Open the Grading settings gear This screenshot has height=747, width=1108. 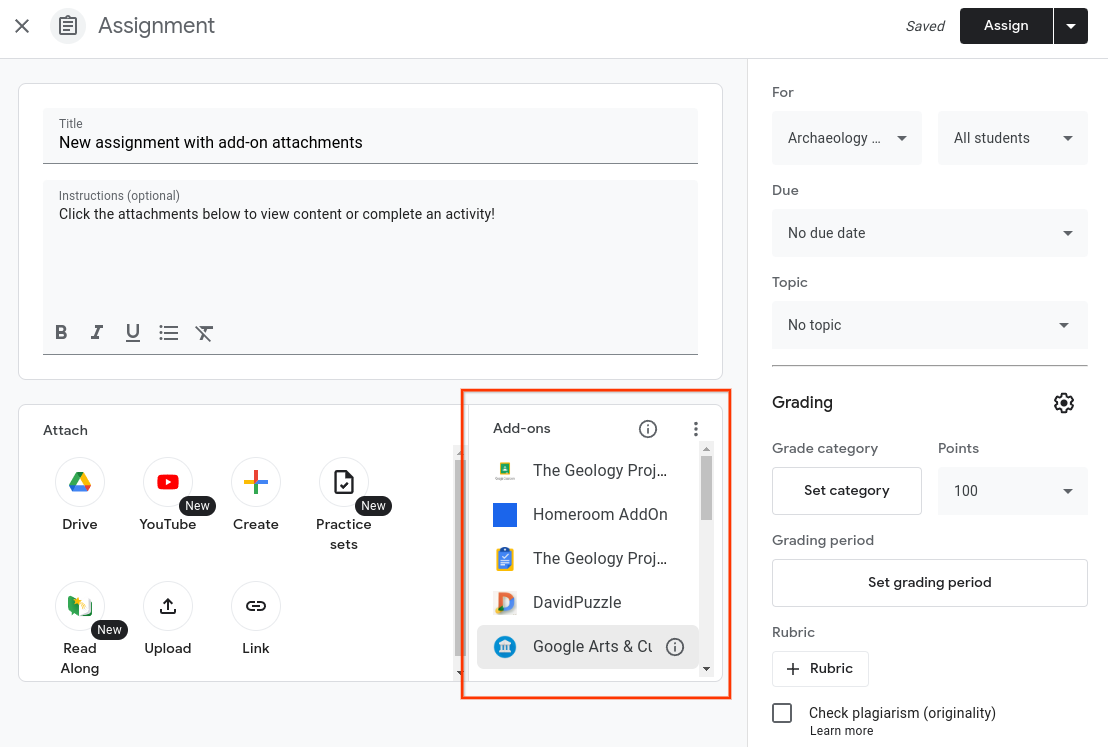coord(1063,402)
